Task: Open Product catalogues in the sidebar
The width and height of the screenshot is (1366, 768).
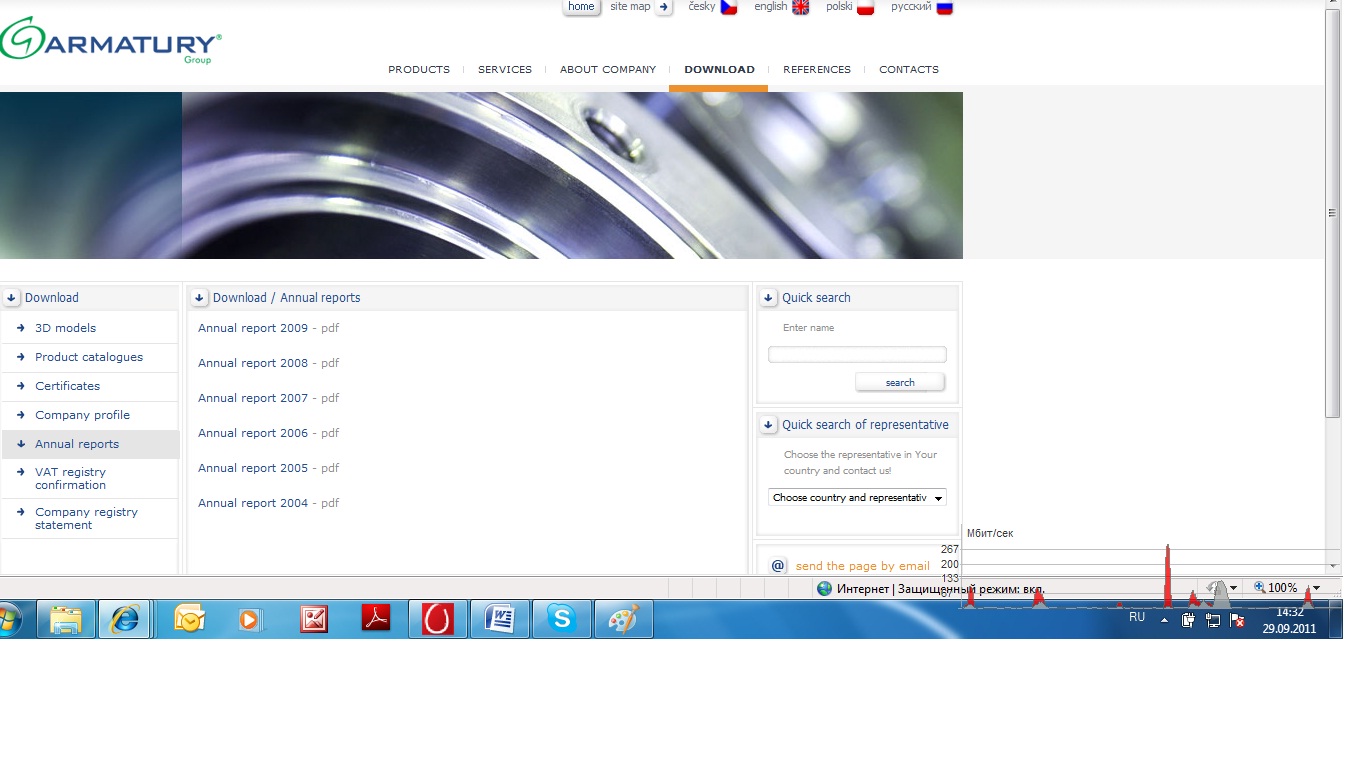Action: tap(89, 357)
